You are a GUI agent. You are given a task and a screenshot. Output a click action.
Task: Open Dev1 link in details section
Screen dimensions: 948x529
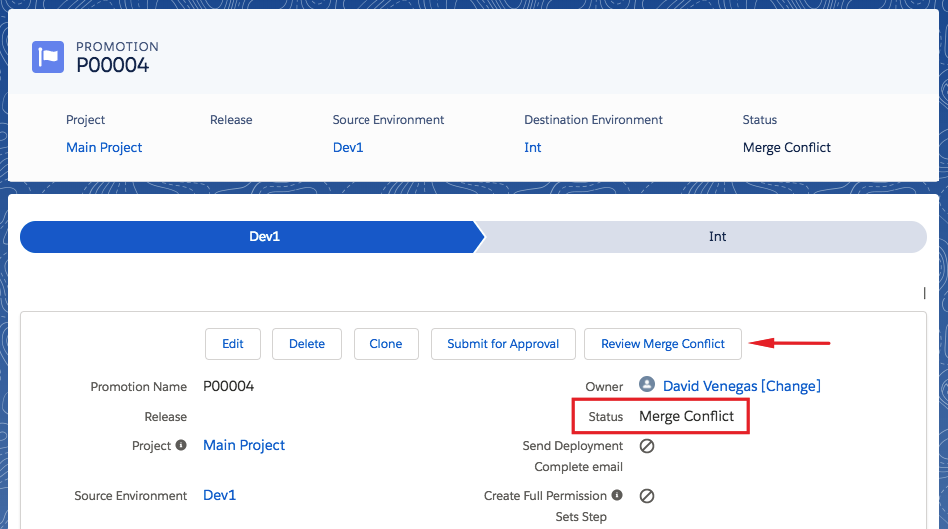219,495
